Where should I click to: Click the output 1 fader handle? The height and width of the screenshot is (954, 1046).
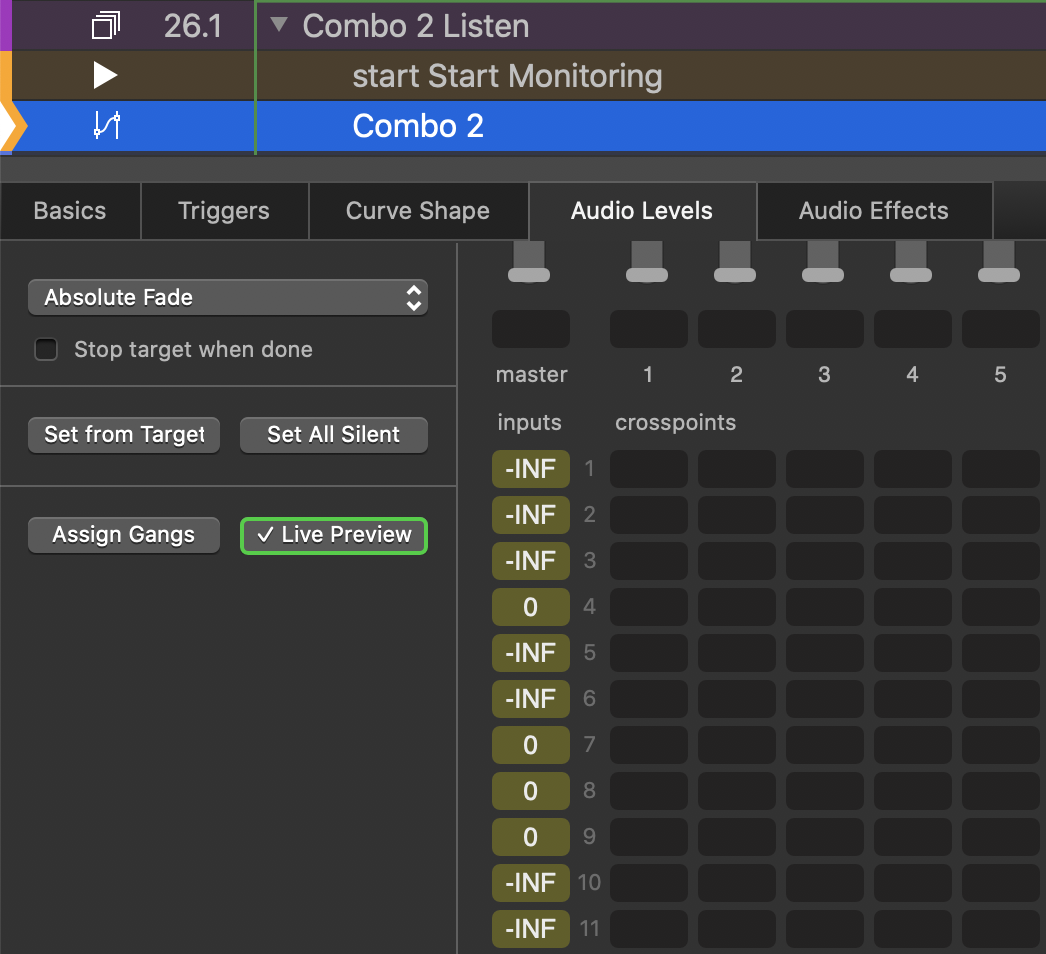[648, 274]
